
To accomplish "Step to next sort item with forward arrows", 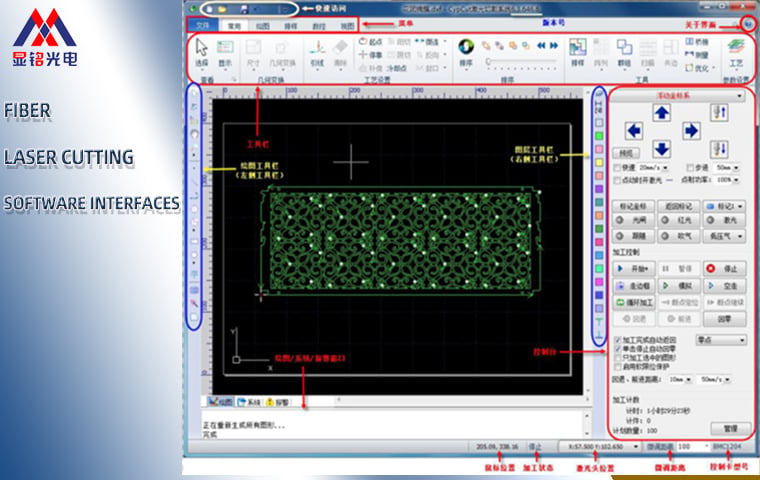I will (x=554, y=46).
